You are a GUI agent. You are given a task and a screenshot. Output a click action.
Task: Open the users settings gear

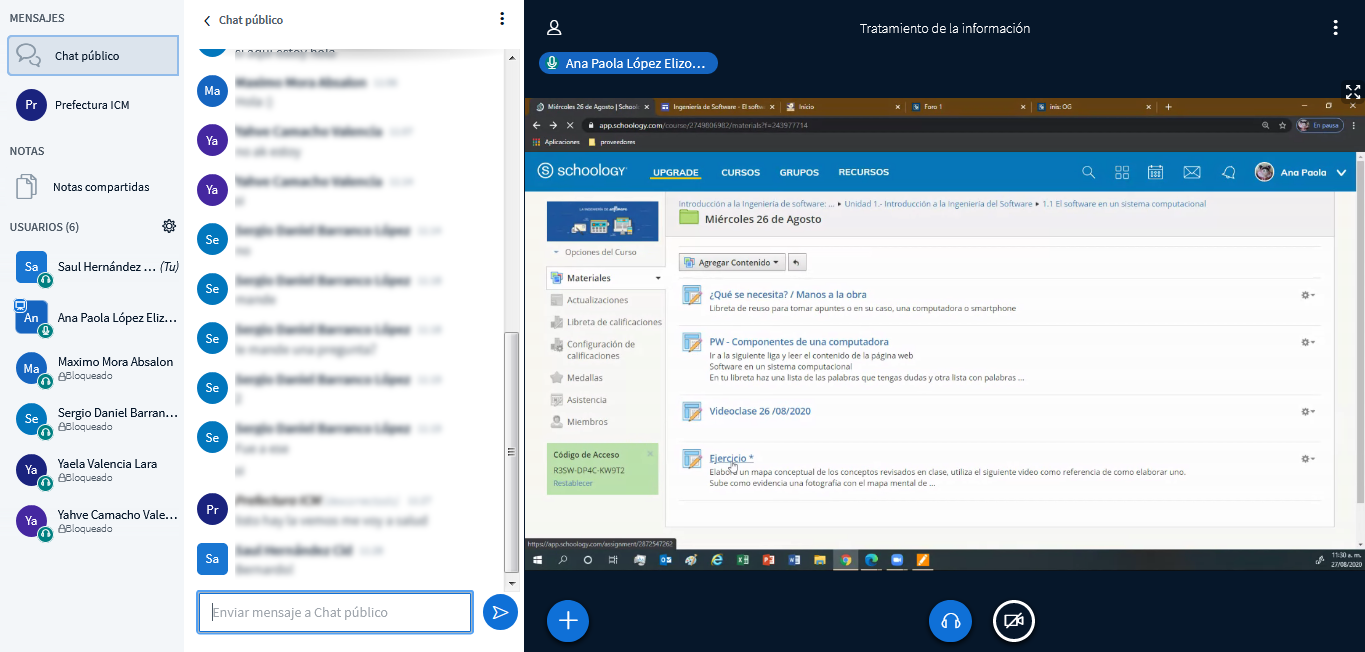tap(169, 226)
